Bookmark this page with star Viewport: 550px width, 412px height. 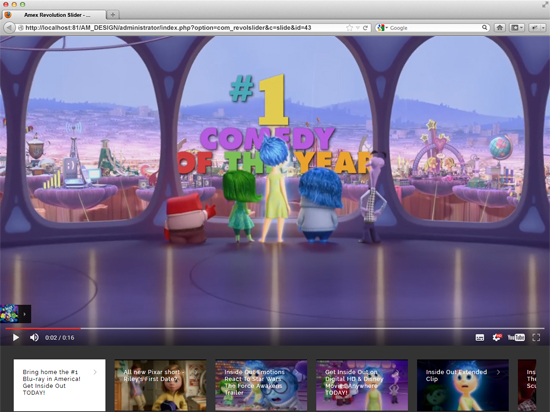point(349,28)
